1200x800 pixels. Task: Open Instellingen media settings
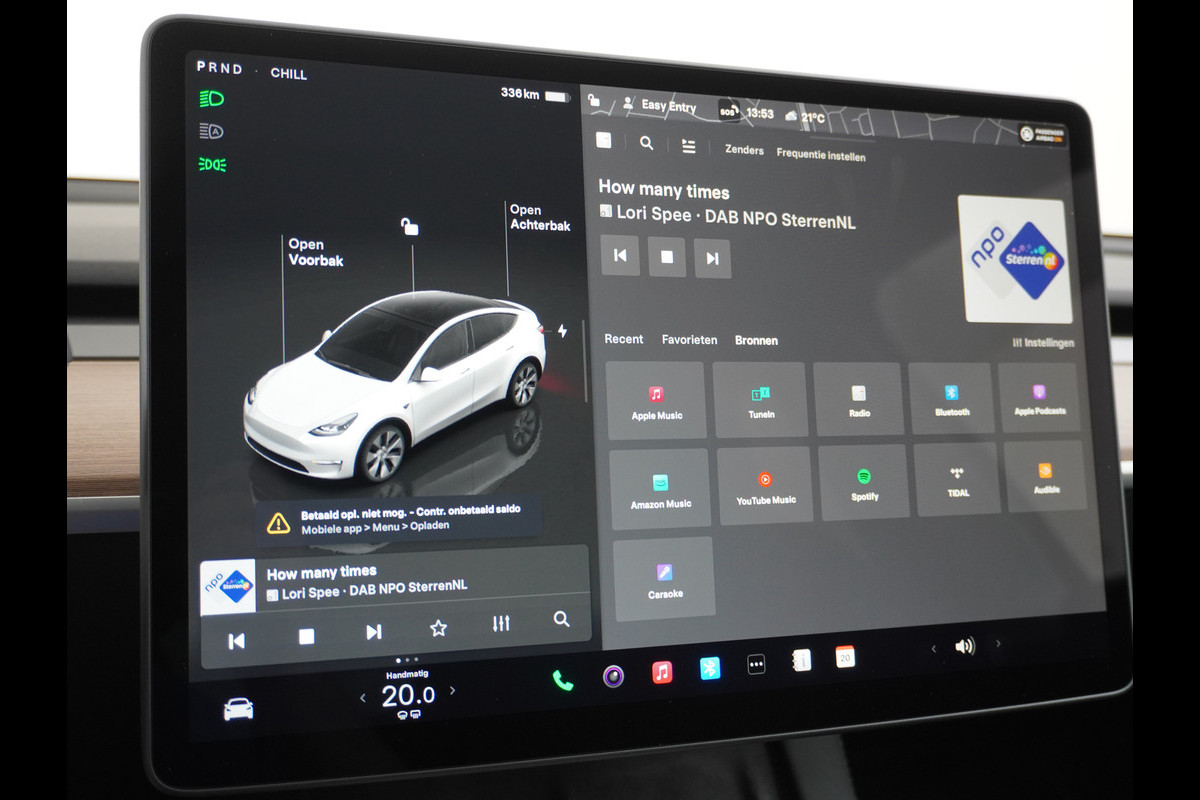point(1043,343)
